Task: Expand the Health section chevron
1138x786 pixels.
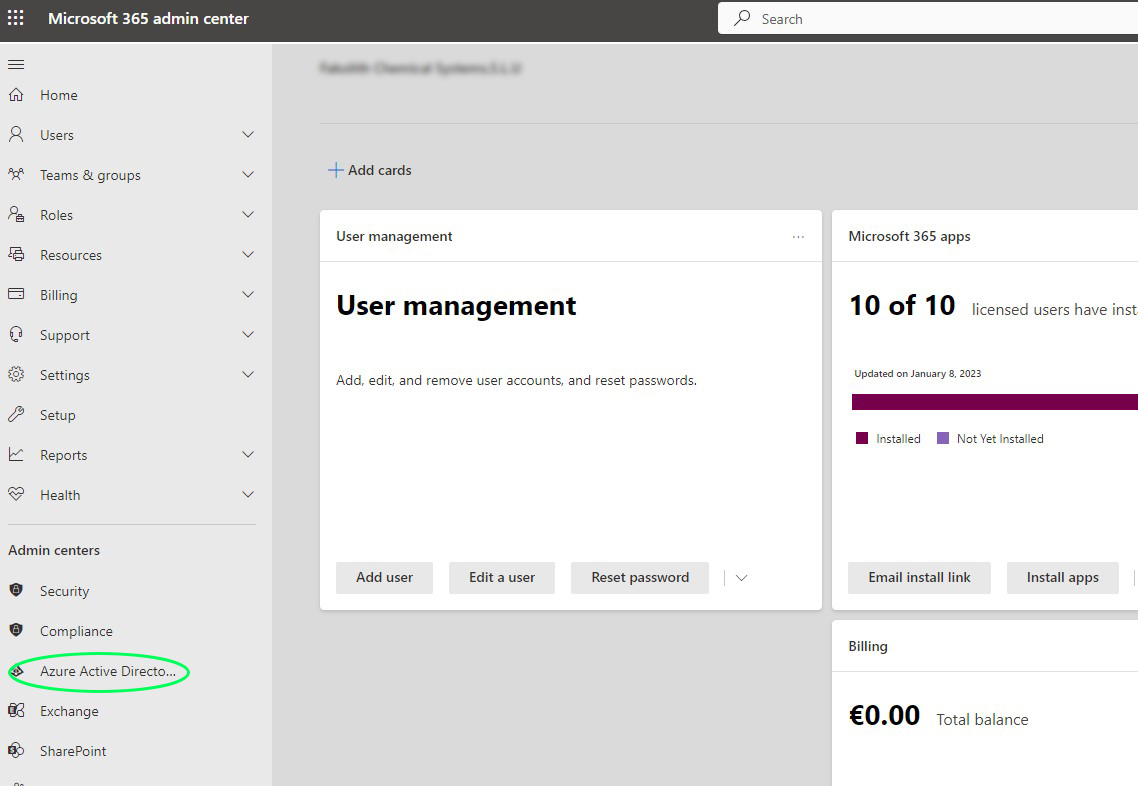Action: (x=248, y=495)
